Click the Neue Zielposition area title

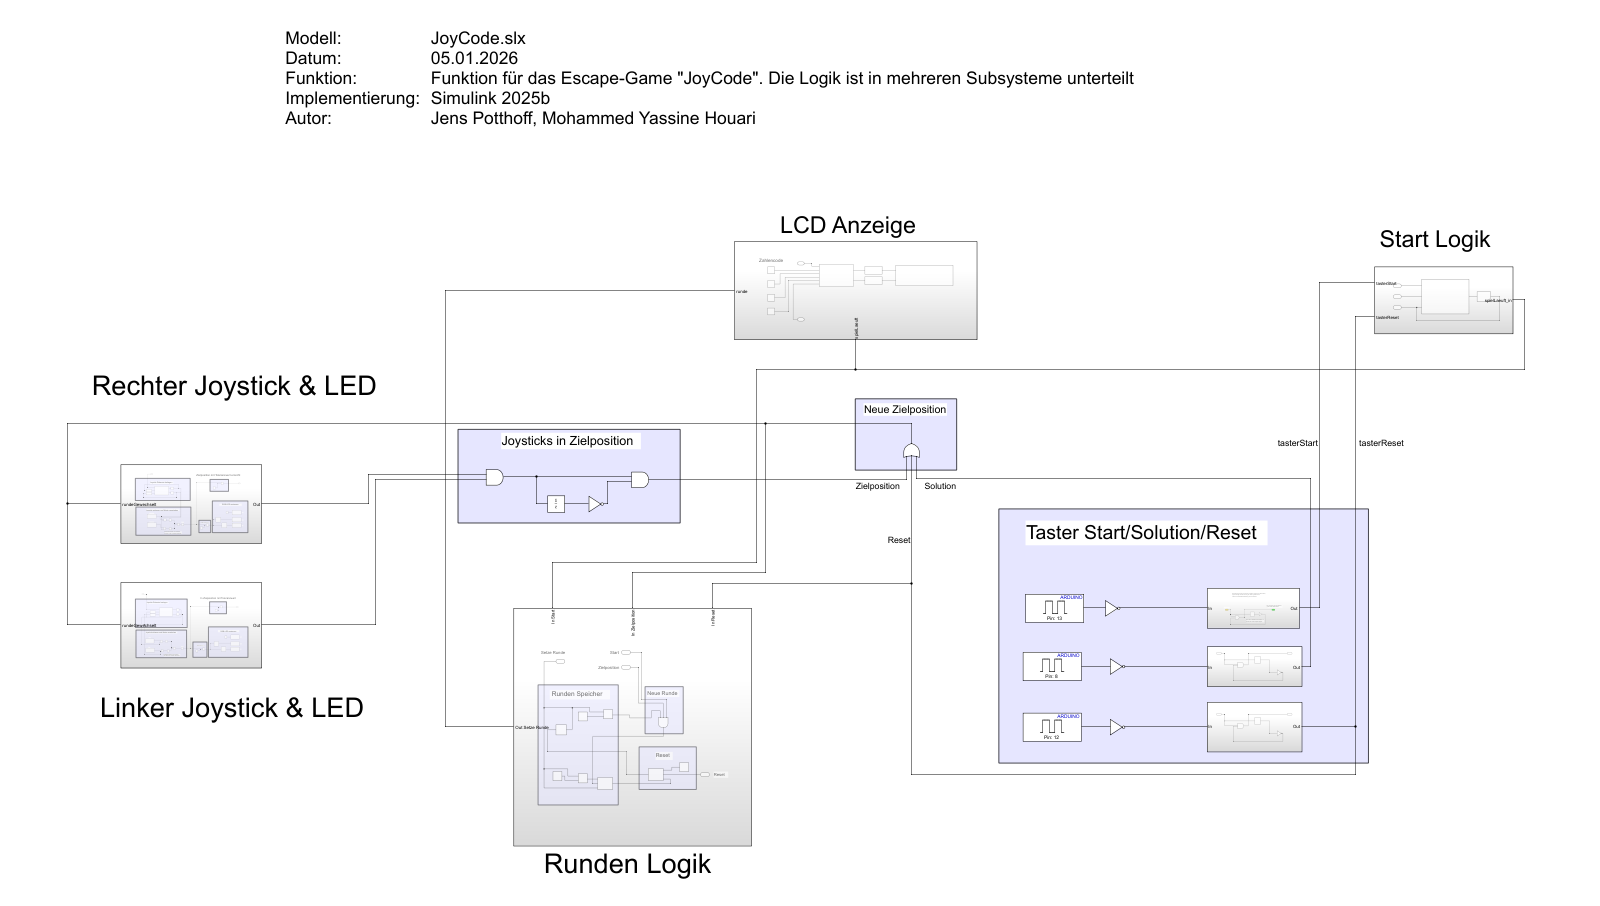click(x=904, y=409)
